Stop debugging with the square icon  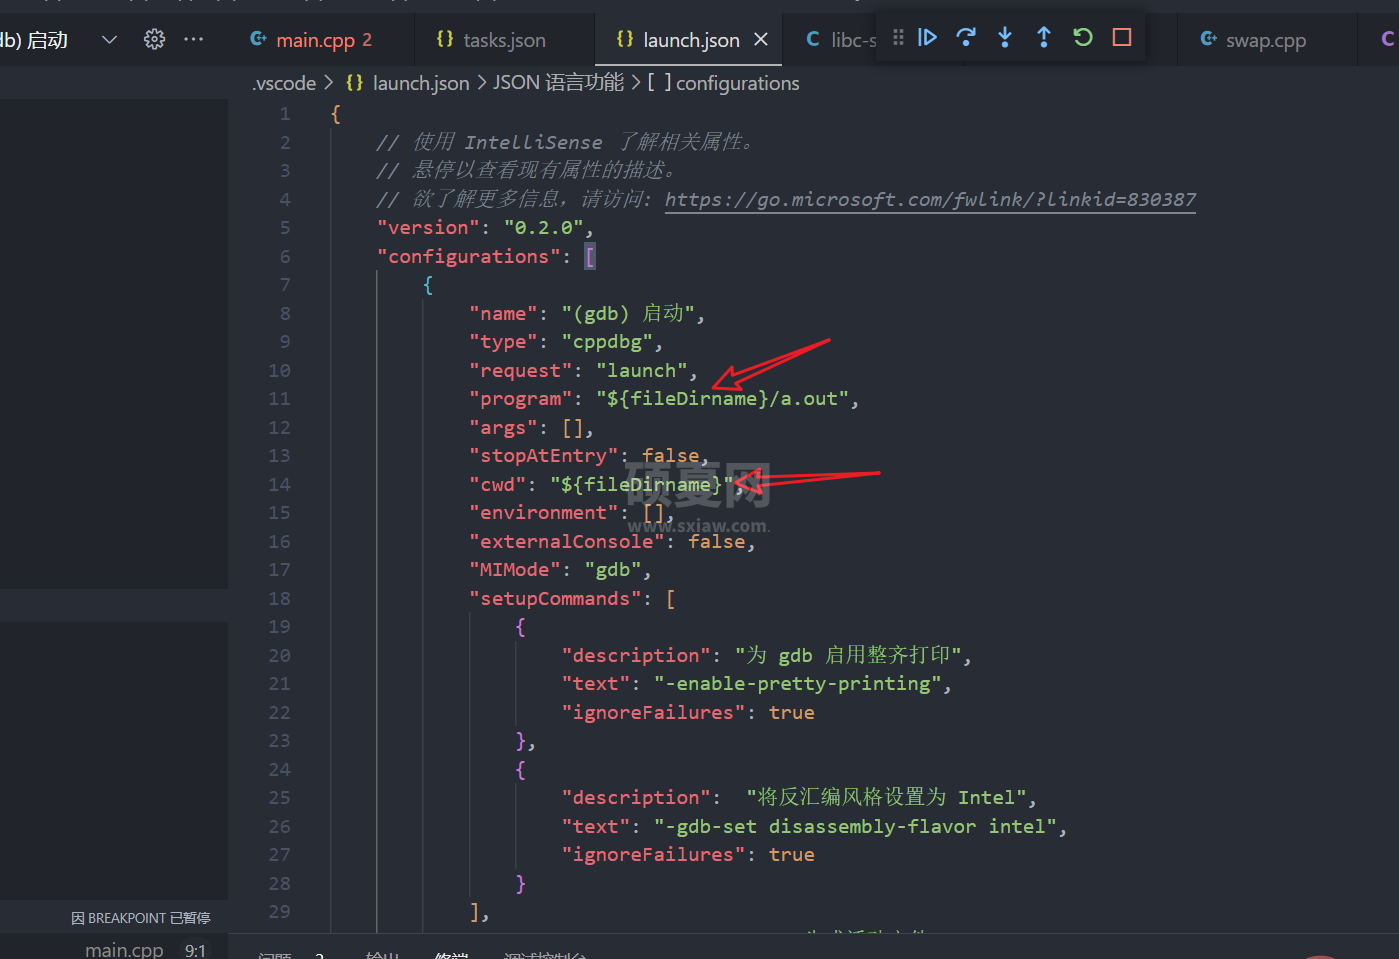coord(1122,38)
